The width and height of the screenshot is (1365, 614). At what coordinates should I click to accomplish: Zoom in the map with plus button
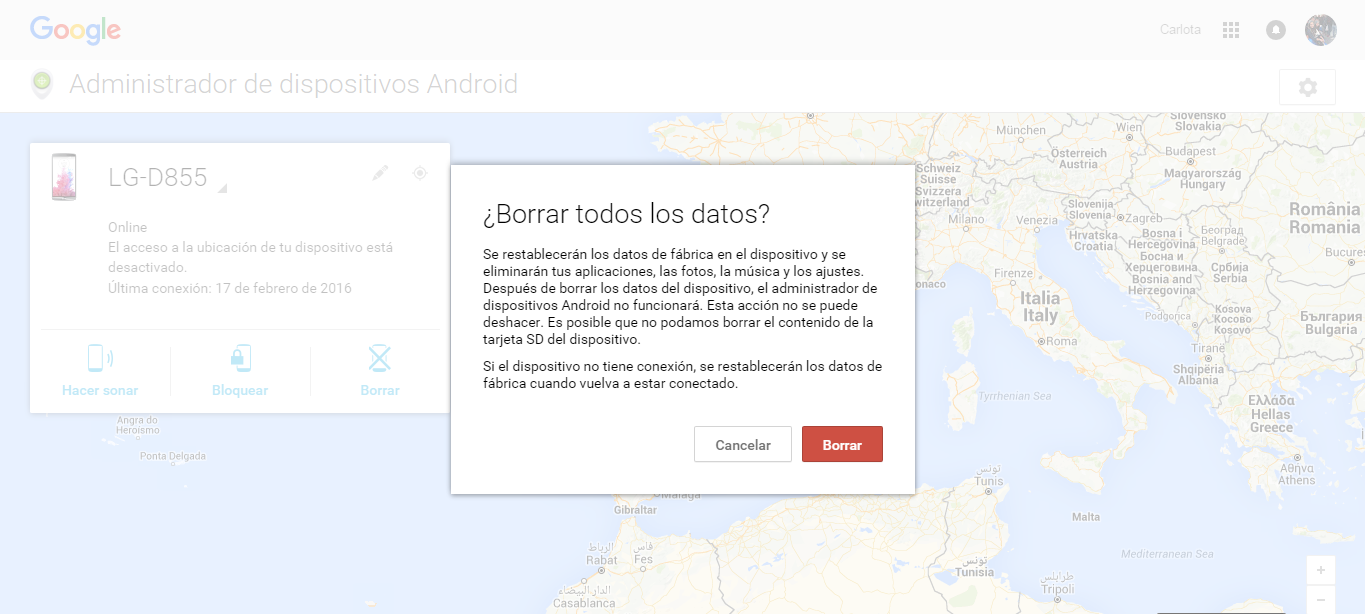coord(1320,570)
